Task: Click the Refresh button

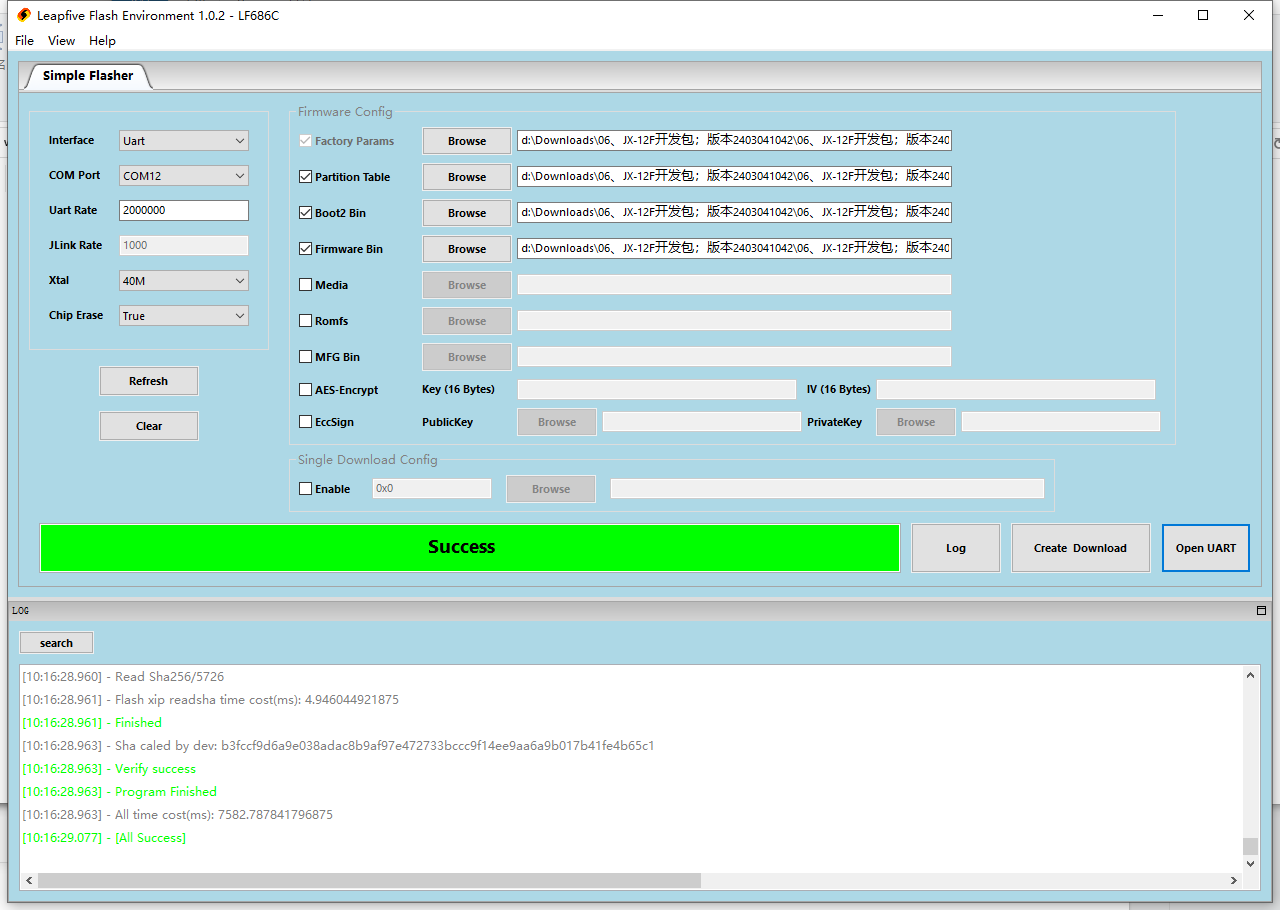Action: (148, 381)
